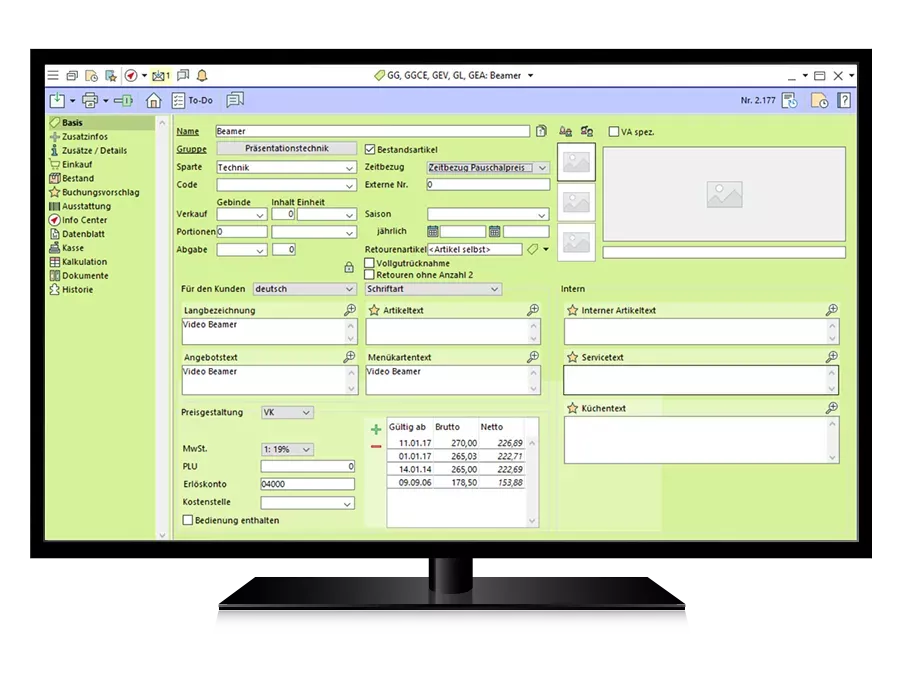Select Kalkulation in the left sidebar
The height and width of the screenshot is (675, 900).
click(x=84, y=262)
